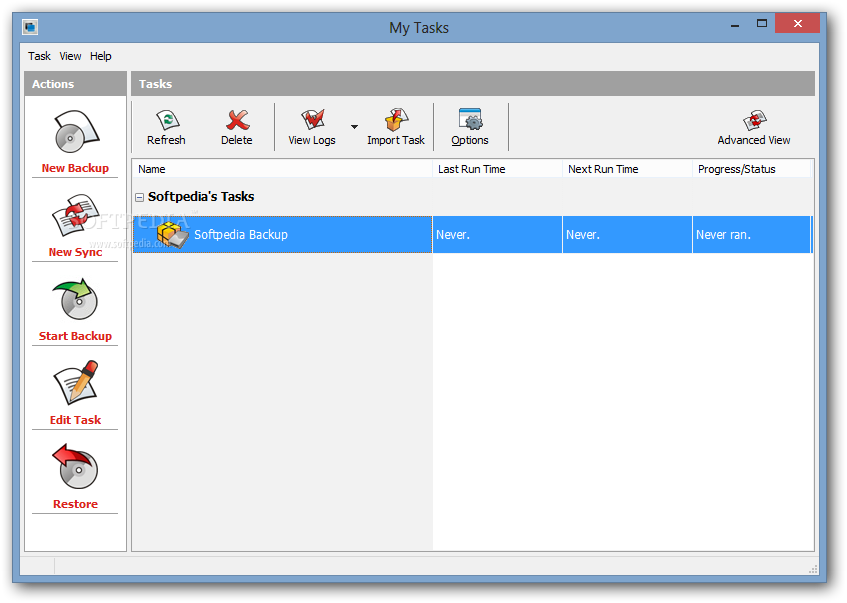Click the Restore red arrow icon
This screenshot has height=603, width=847.
click(x=76, y=467)
